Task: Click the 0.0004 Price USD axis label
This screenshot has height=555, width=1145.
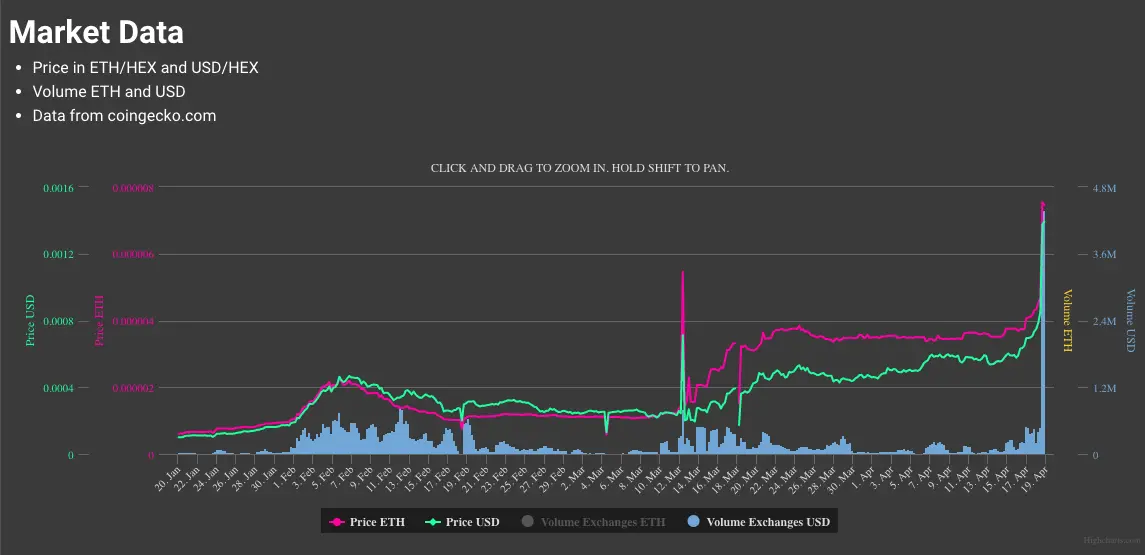Action: click(58, 388)
